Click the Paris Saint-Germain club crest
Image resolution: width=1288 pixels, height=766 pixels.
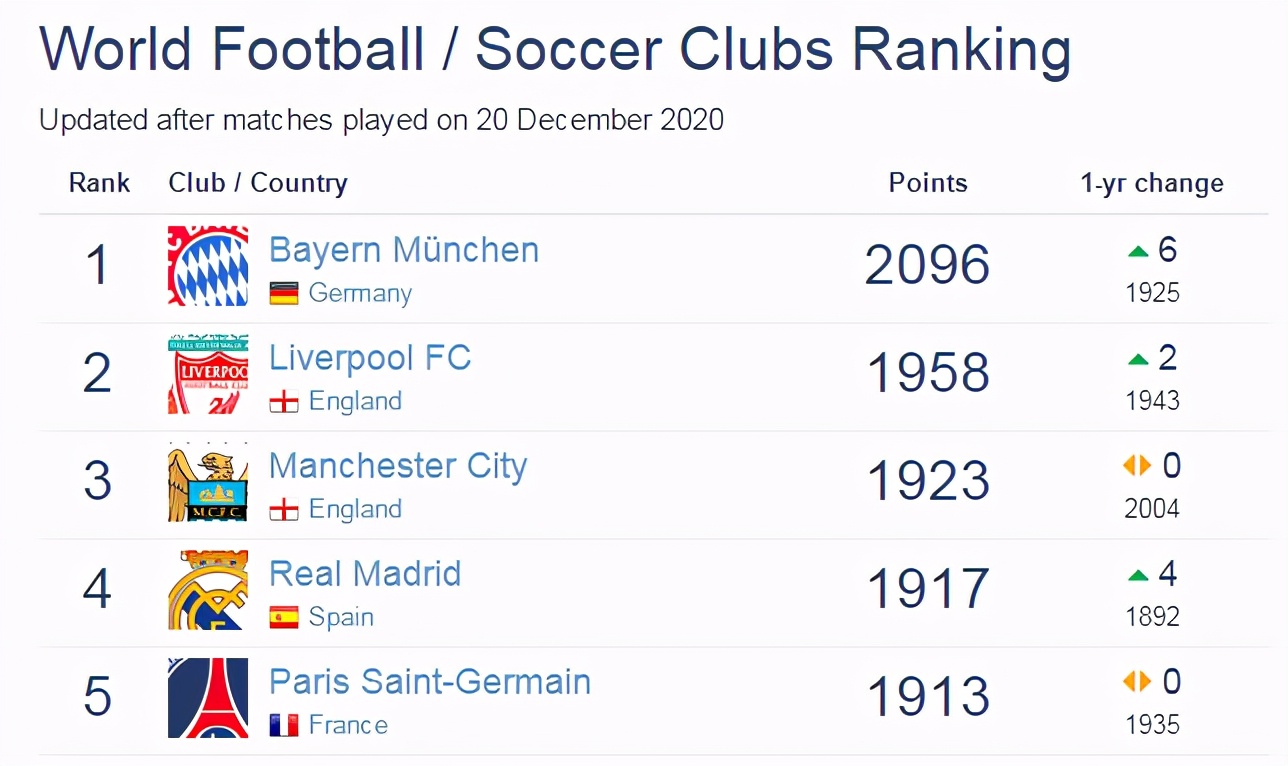point(208,698)
